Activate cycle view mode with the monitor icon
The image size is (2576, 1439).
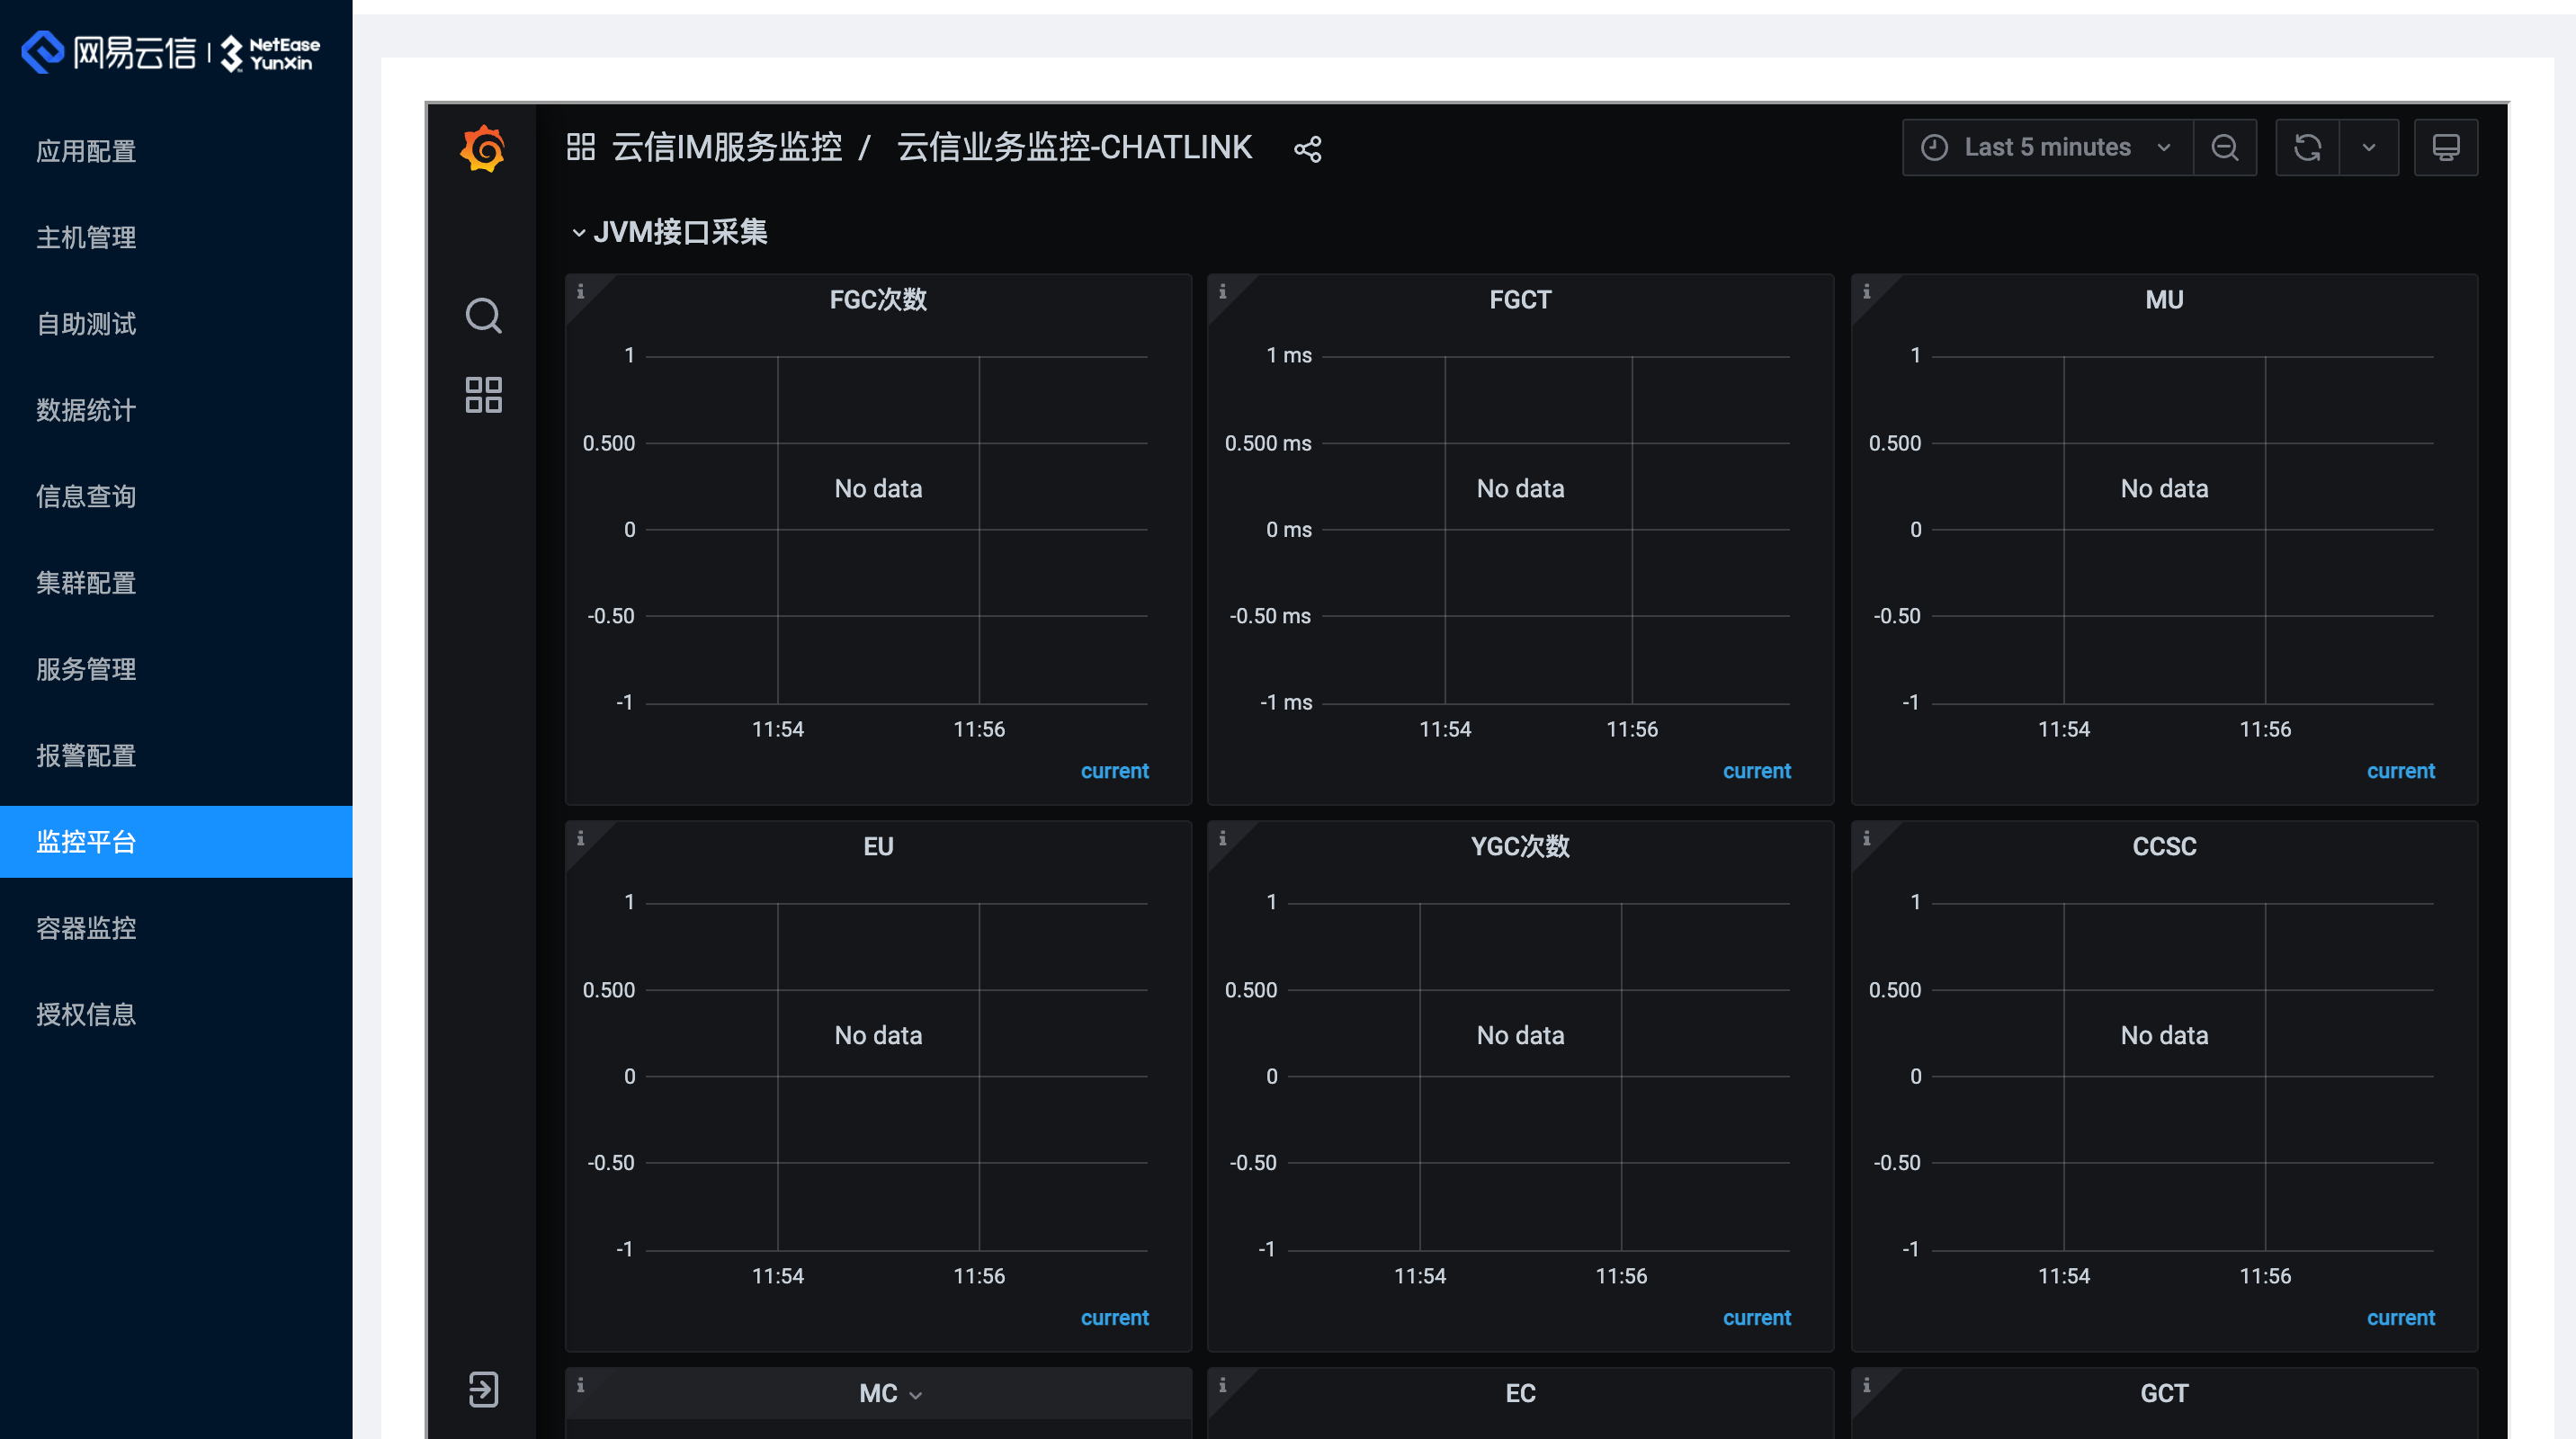pyautogui.click(x=2446, y=147)
